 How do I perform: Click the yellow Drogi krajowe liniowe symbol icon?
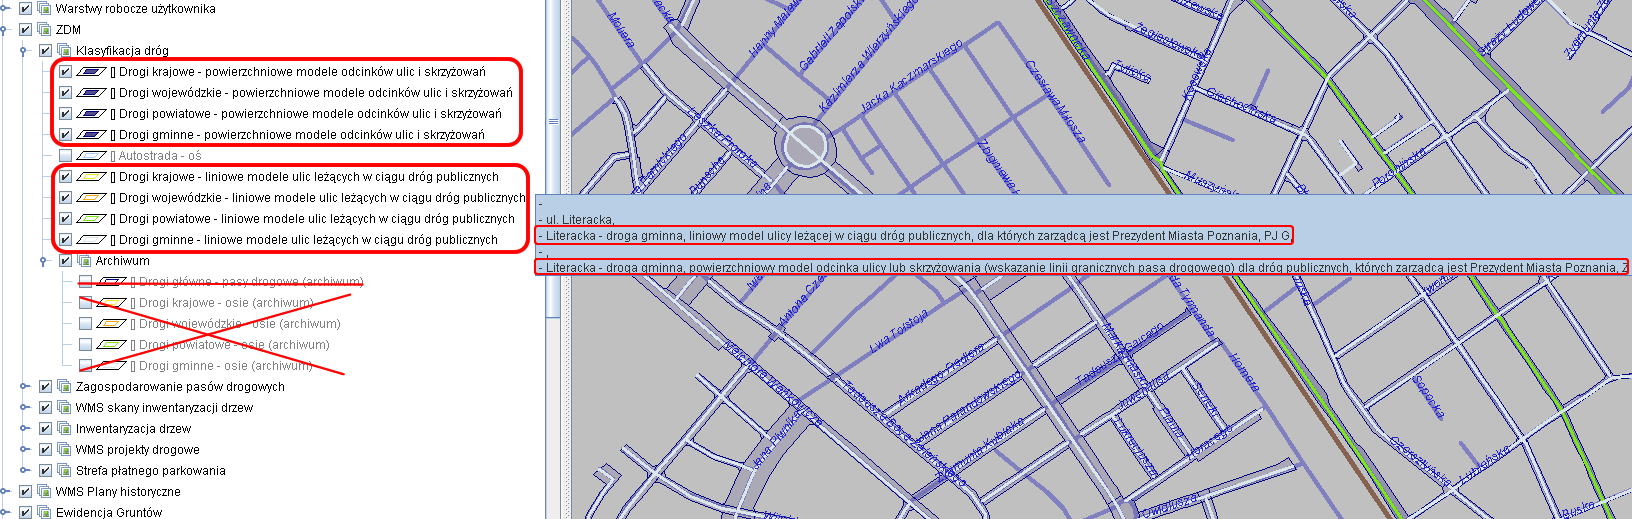tap(91, 177)
